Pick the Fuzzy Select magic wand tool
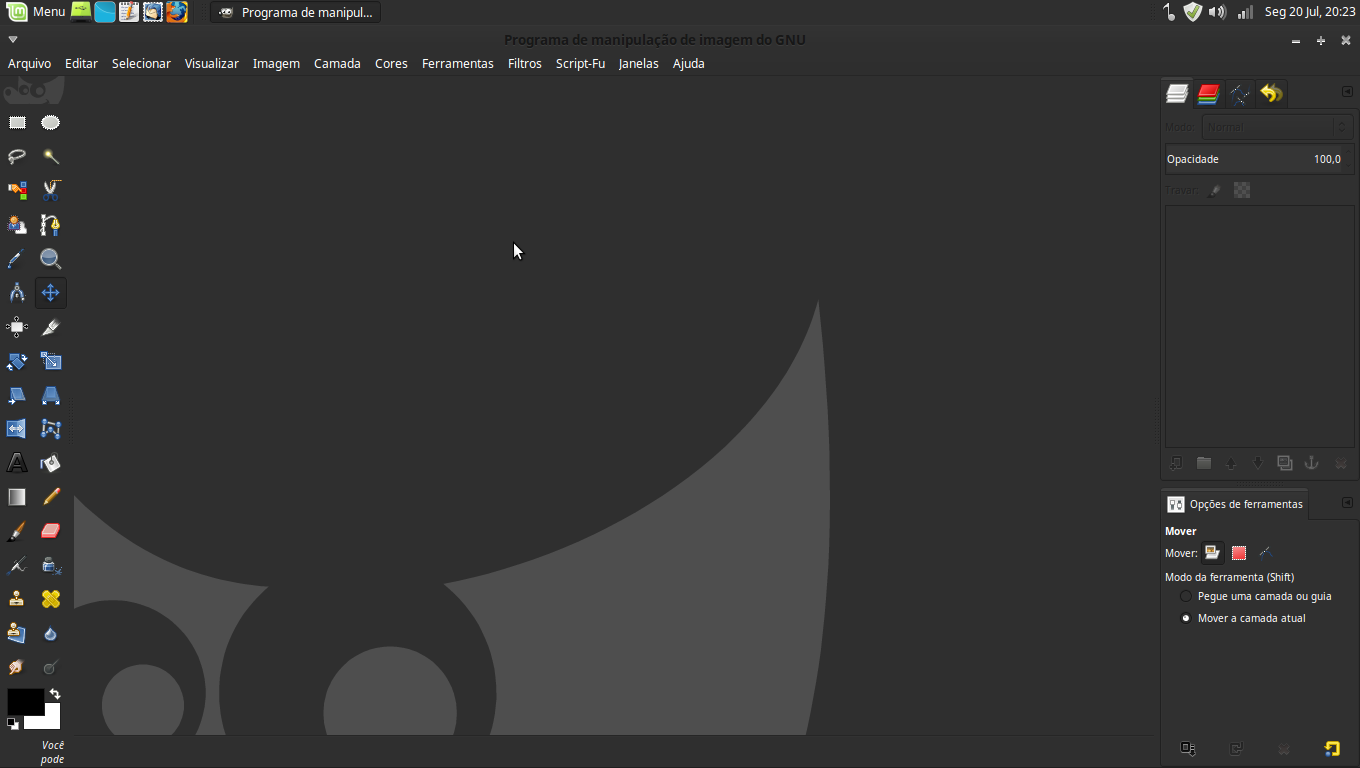Viewport: 1360px width, 768px height. point(51,157)
